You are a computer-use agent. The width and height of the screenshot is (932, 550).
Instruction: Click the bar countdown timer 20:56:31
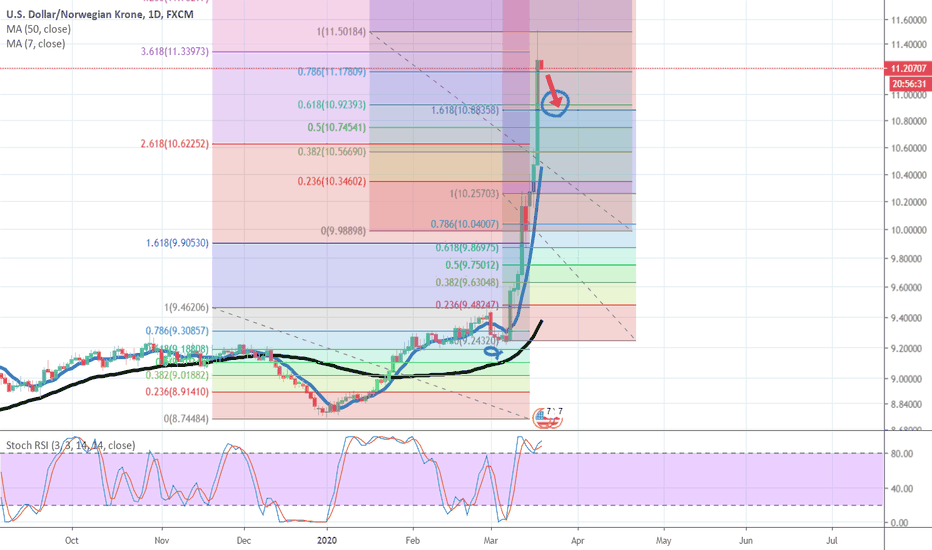[908, 84]
